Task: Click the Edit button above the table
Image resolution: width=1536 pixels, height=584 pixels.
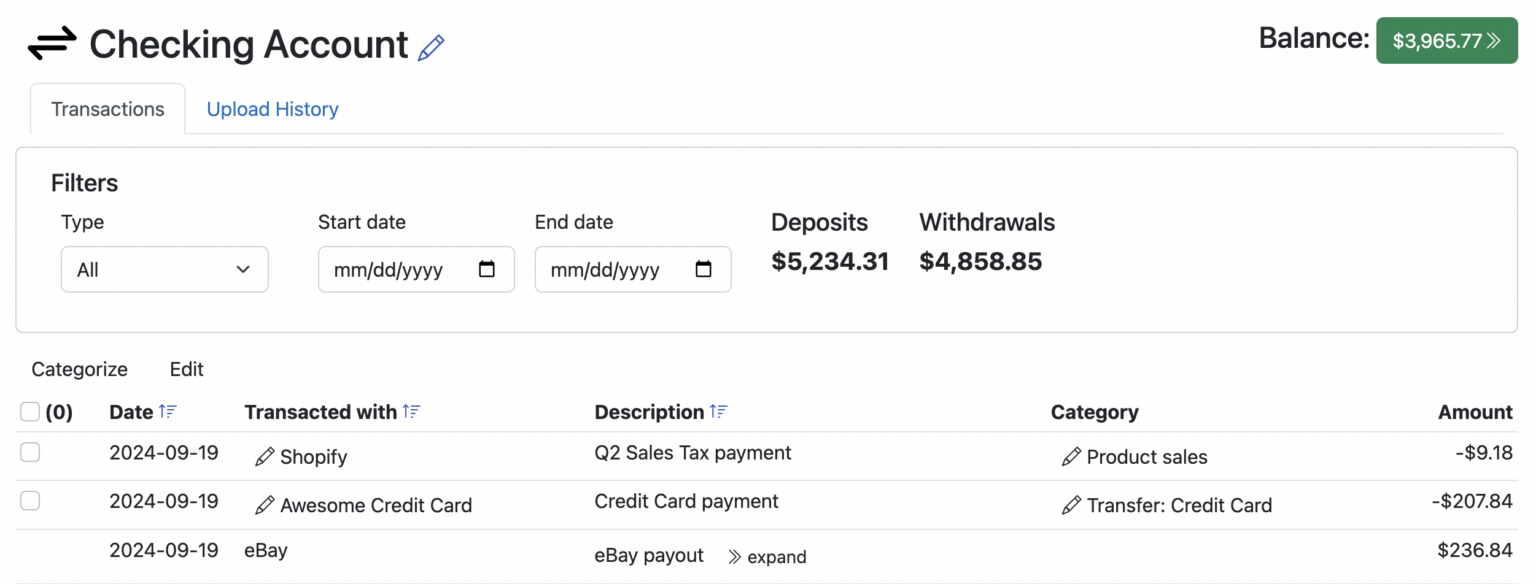Action: [186, 369]
